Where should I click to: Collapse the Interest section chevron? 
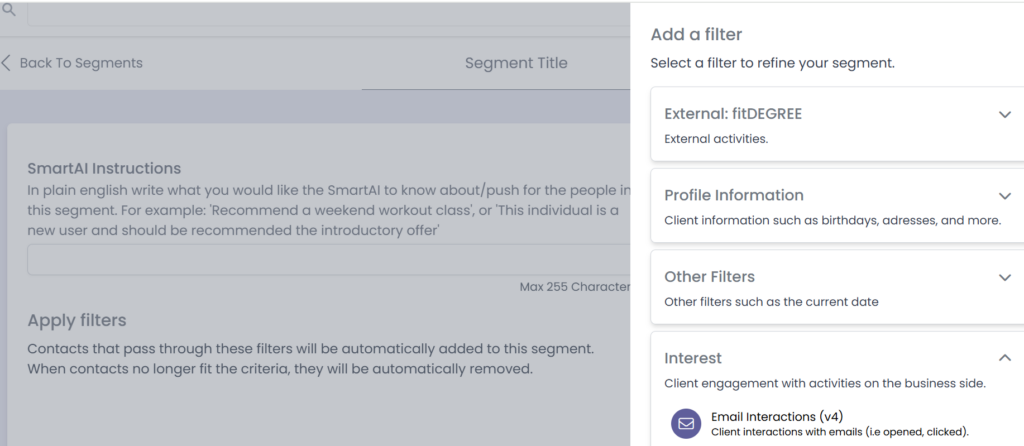click(1005, 358)
